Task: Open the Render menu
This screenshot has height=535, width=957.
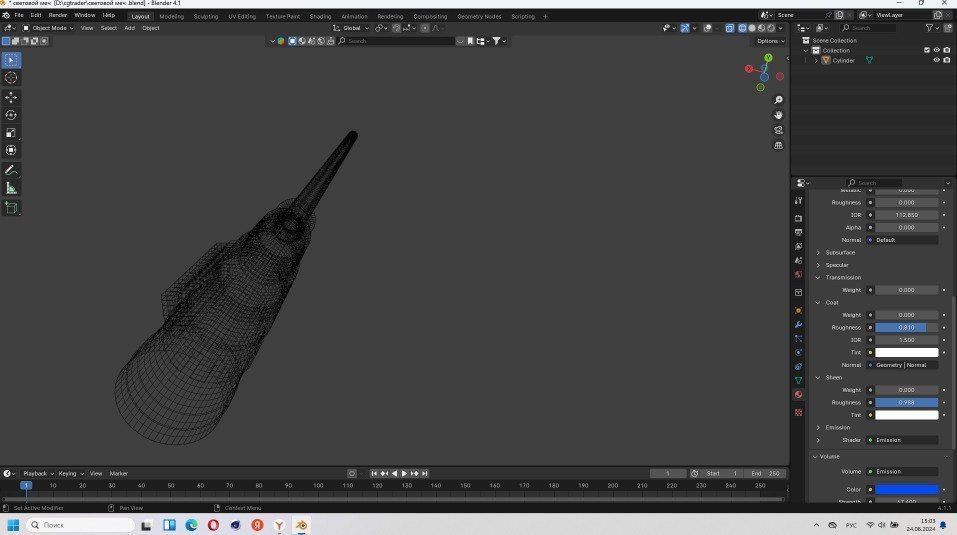Action: pyautogui.click(x=57, y=15)
